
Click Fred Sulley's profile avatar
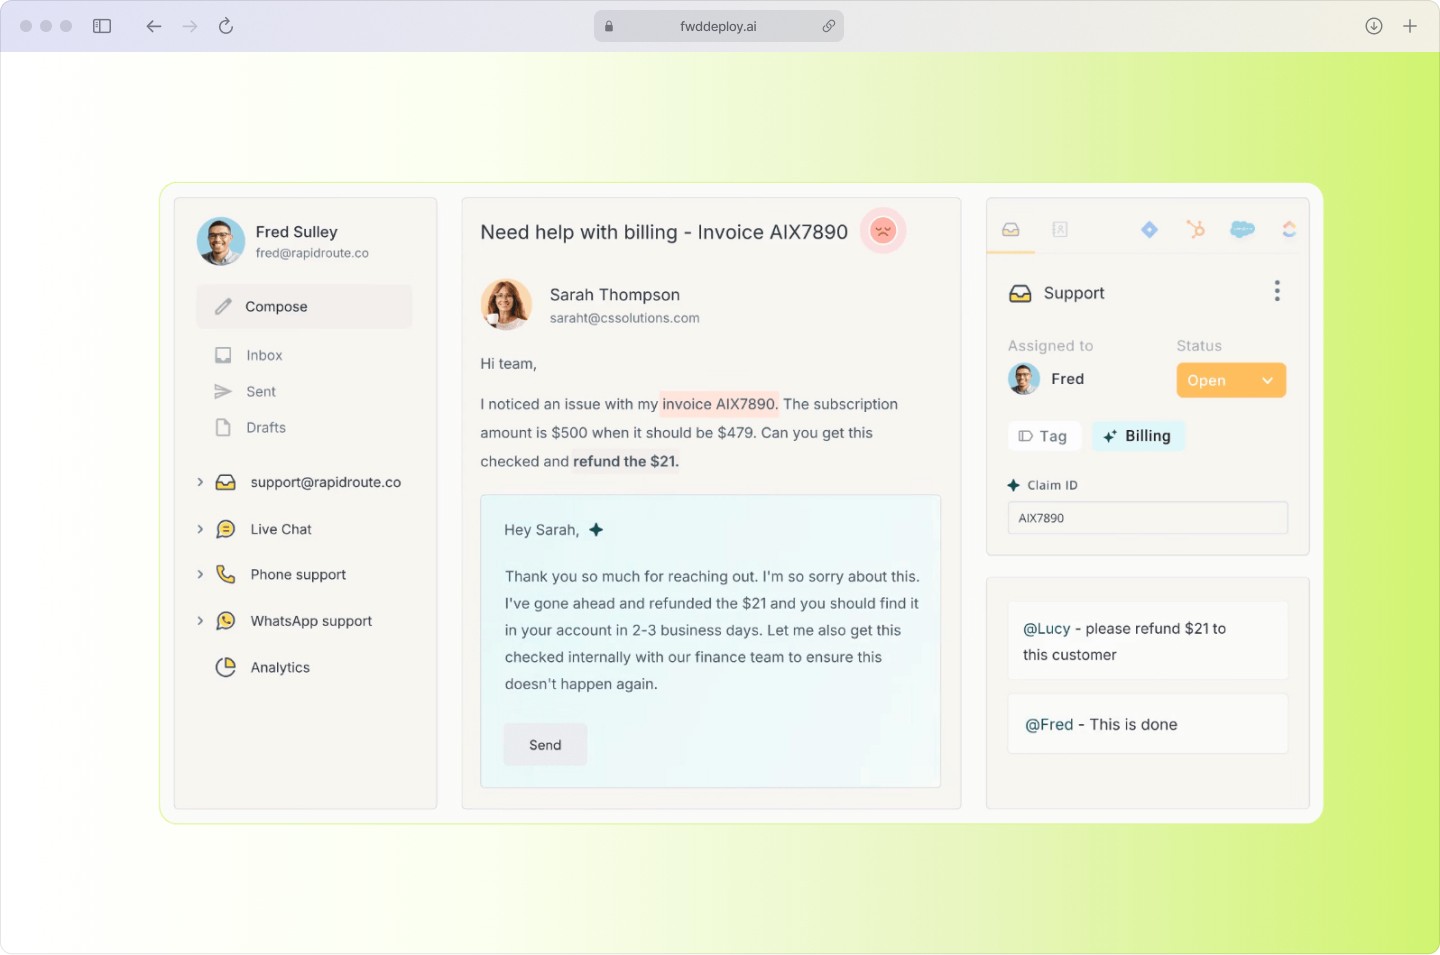pyautogui.click(x=221, y=241)
